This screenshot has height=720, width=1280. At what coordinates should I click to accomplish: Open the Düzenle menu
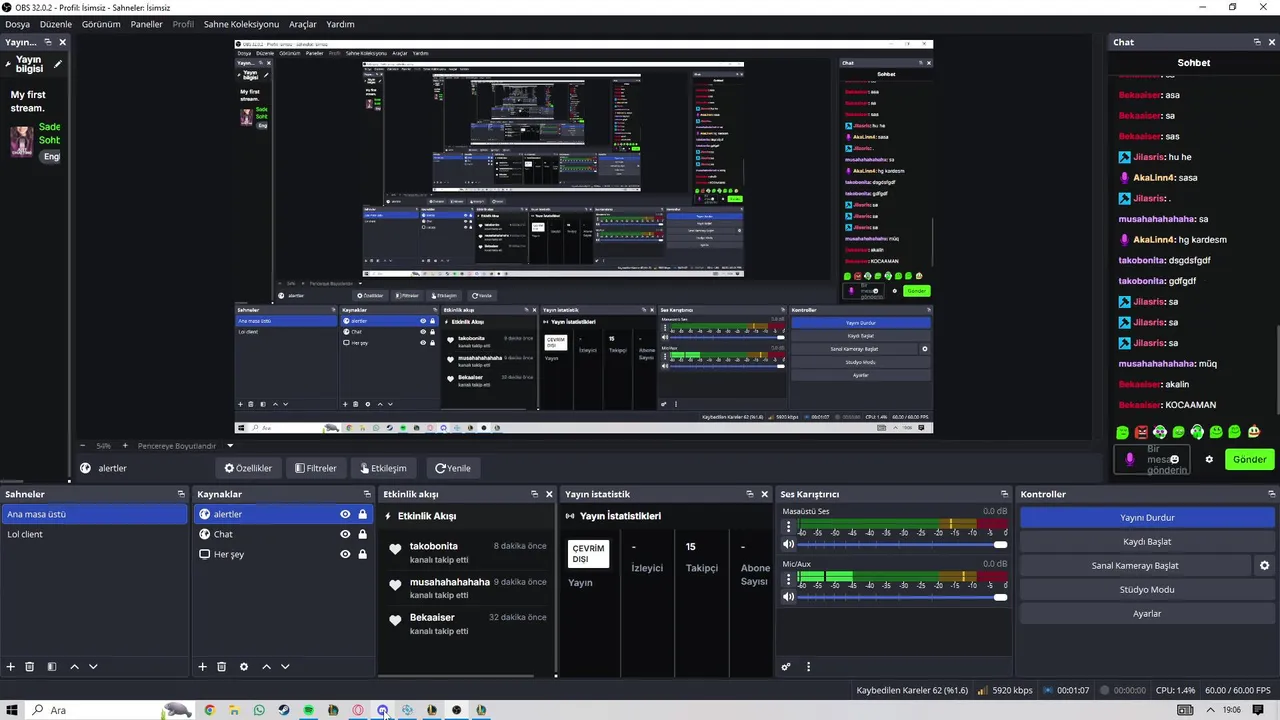click(56, 24)
